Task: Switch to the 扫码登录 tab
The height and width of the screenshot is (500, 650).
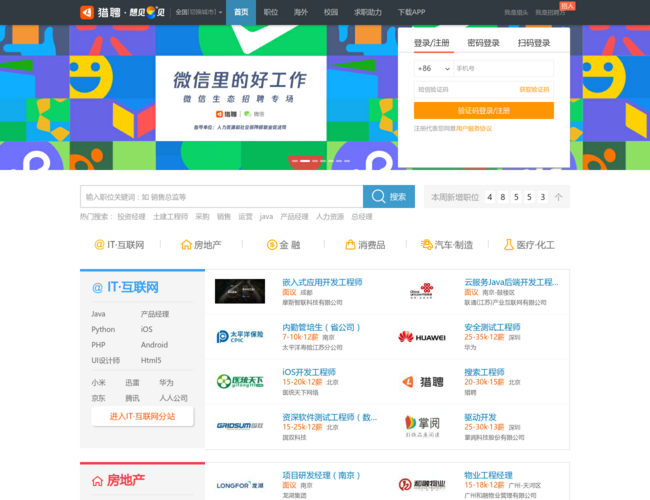Action: pyautogui.click(x=534, y=43)
